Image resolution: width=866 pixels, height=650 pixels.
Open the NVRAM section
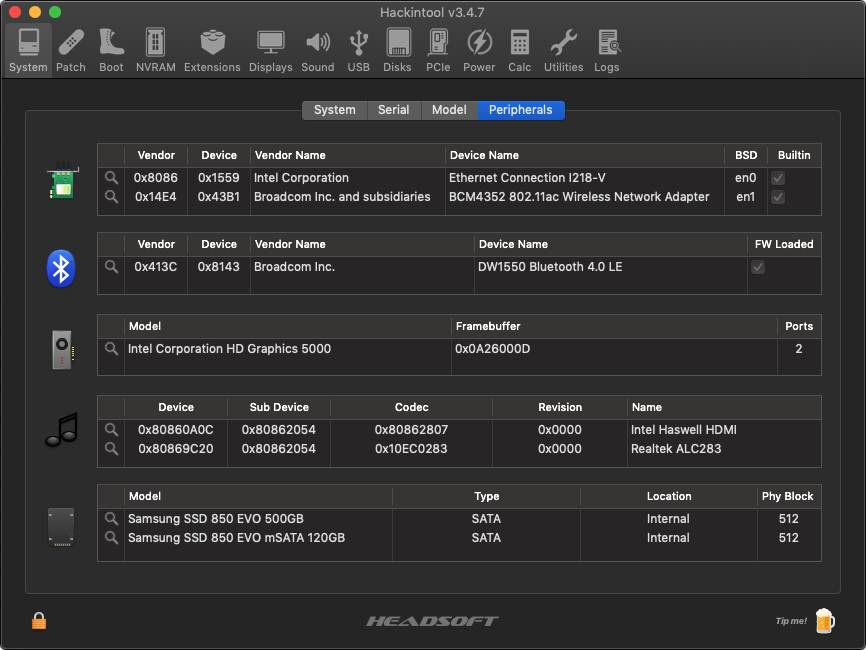155,51
